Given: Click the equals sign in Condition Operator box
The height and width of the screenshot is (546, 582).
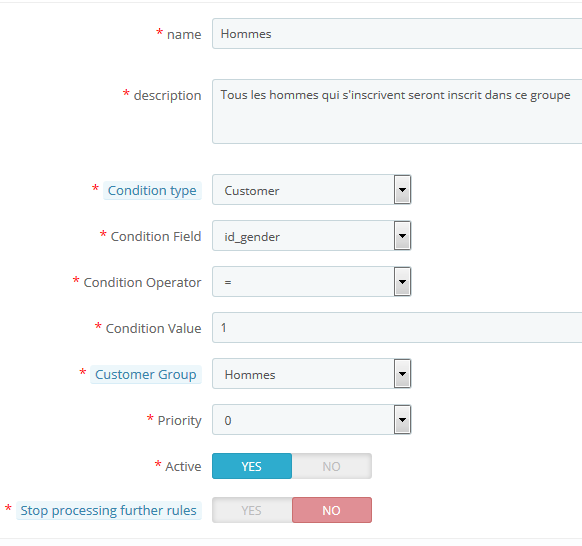Looking at the screenshot, I should (x=228, y=282).
